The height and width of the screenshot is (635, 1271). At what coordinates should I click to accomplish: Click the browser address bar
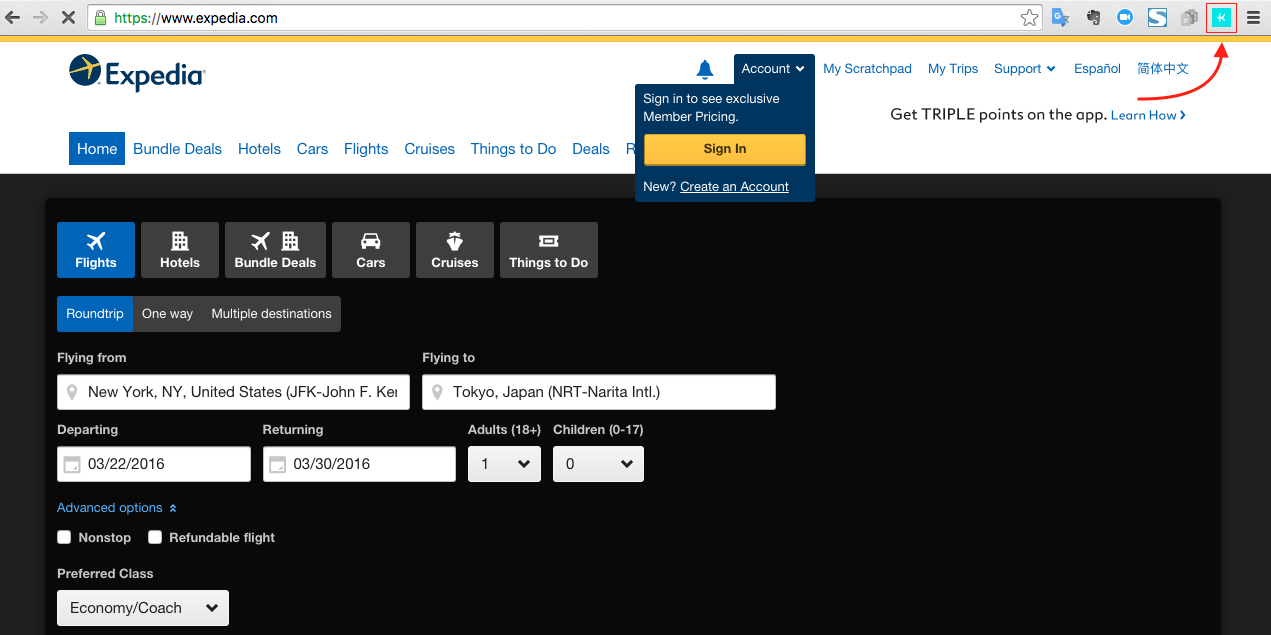tap(565, 18)
